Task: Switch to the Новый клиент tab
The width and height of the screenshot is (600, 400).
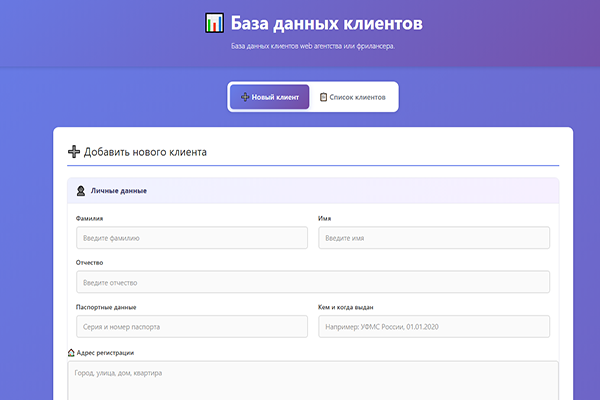Action: tap(269, 97)
